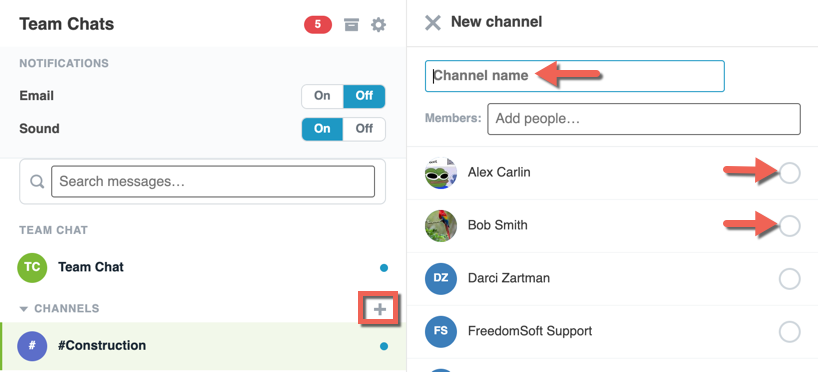Open the #Construction channel
Image resolution: width=818 pixels, height=372 pixels.
[x=203, y=346]
